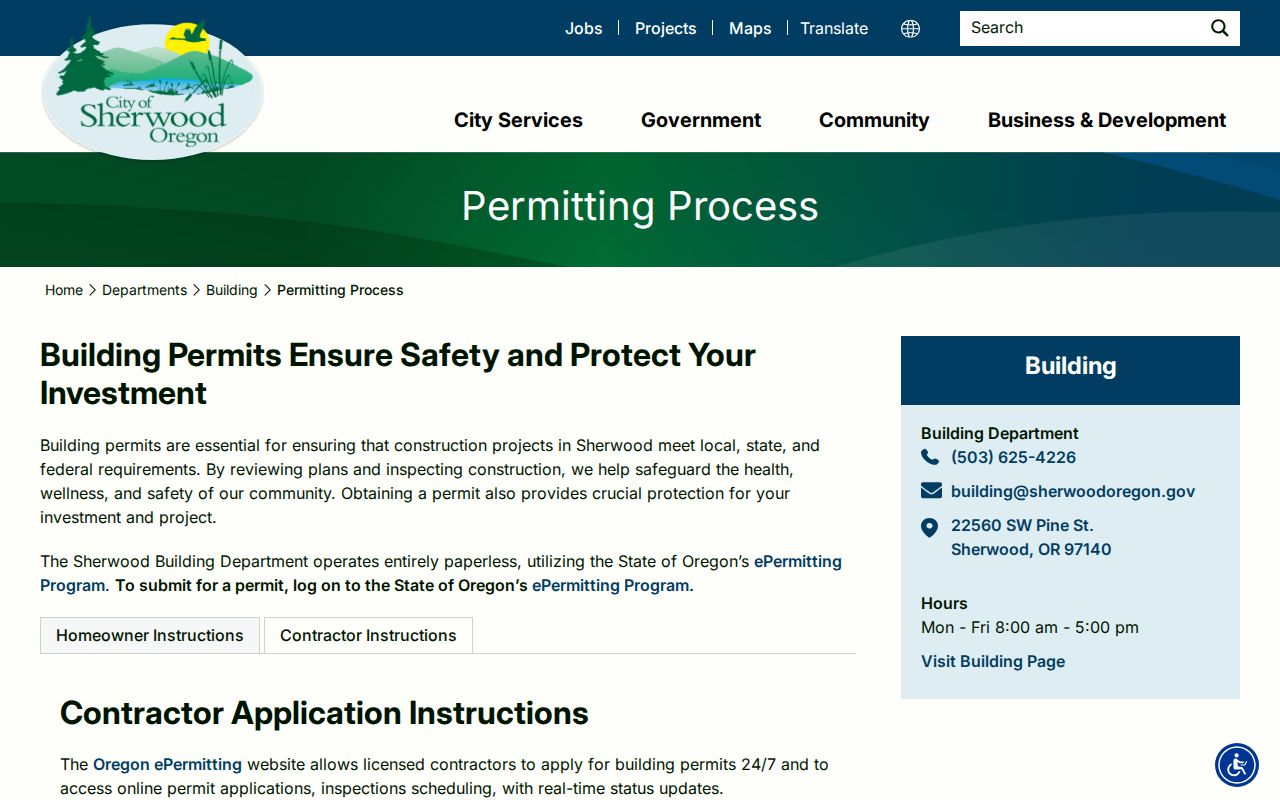Click the map pin address icon

click(x=930, y=527)
